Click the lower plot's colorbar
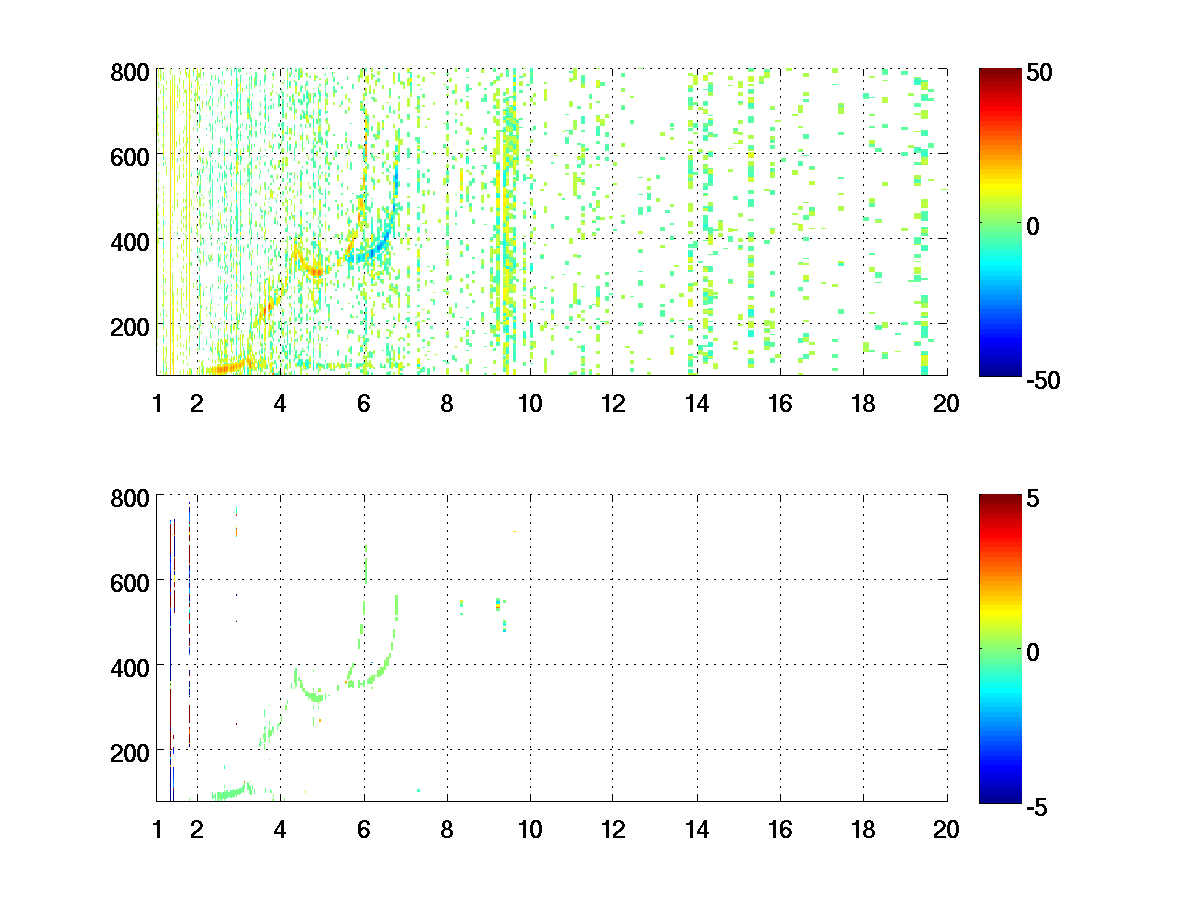Viewport: 1200px width, 900px height. (1000, 648)
